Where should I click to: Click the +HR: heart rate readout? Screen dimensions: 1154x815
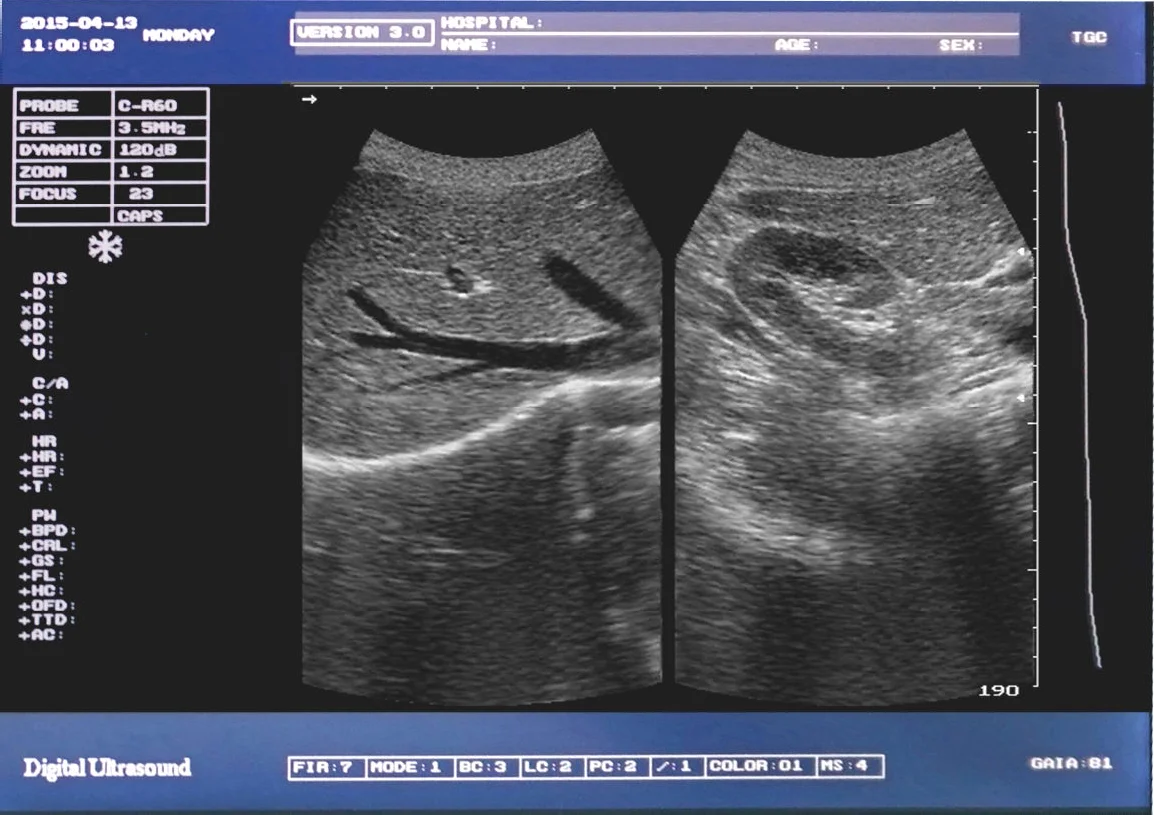click(43, 456)
